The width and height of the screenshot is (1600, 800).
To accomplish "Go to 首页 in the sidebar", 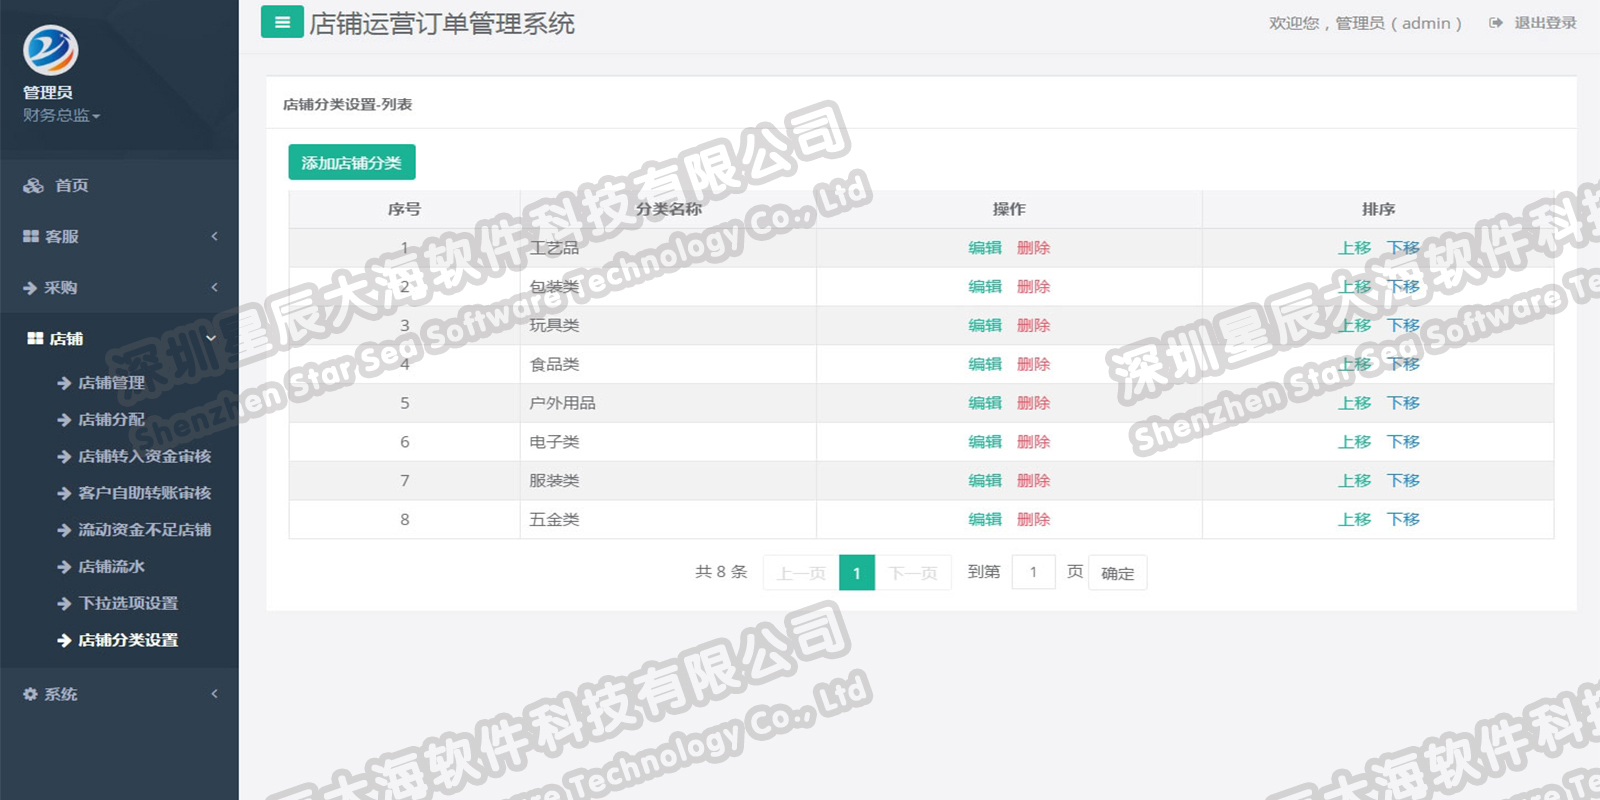I will tap(72, 185).
